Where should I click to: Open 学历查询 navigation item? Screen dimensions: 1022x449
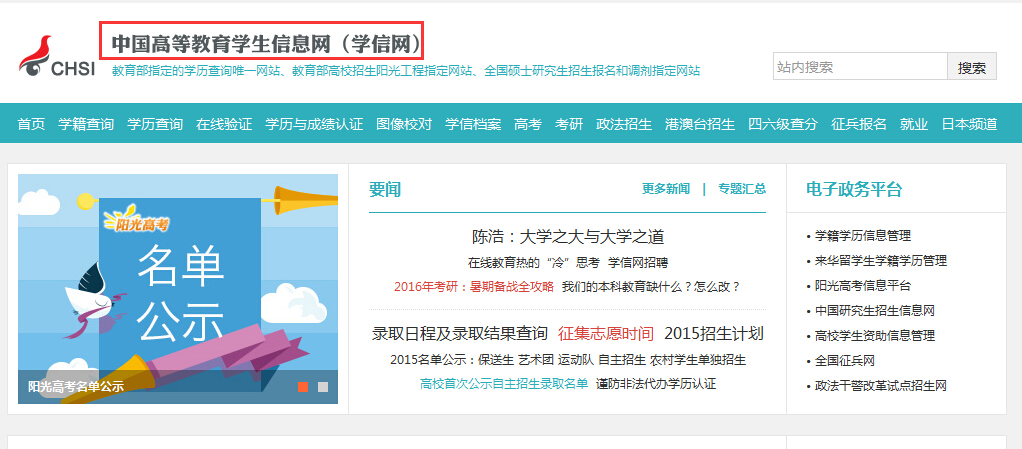pyautogui.click(x=155, y=124)
